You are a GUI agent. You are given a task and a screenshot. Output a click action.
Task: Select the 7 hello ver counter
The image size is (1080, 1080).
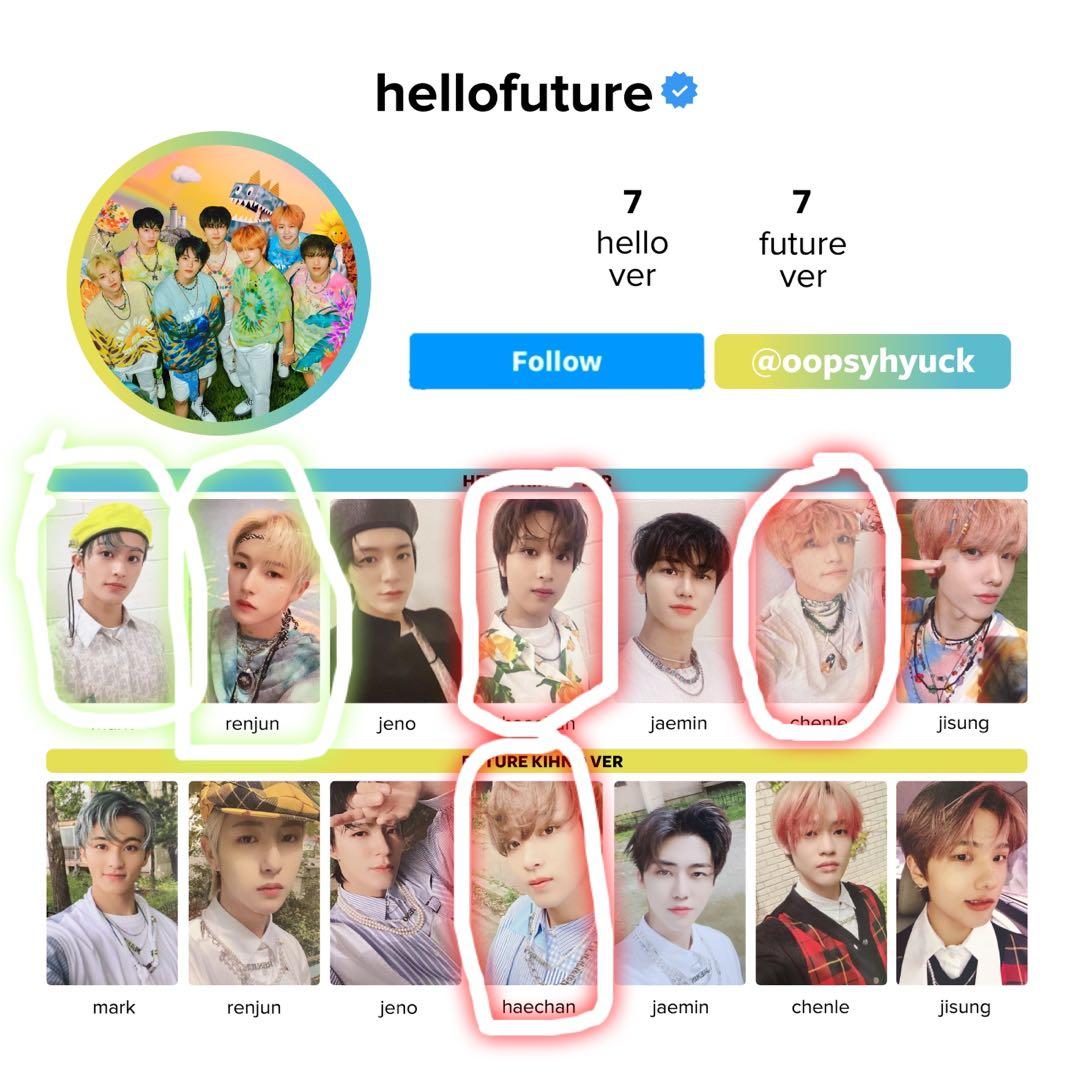pos(632,240)
